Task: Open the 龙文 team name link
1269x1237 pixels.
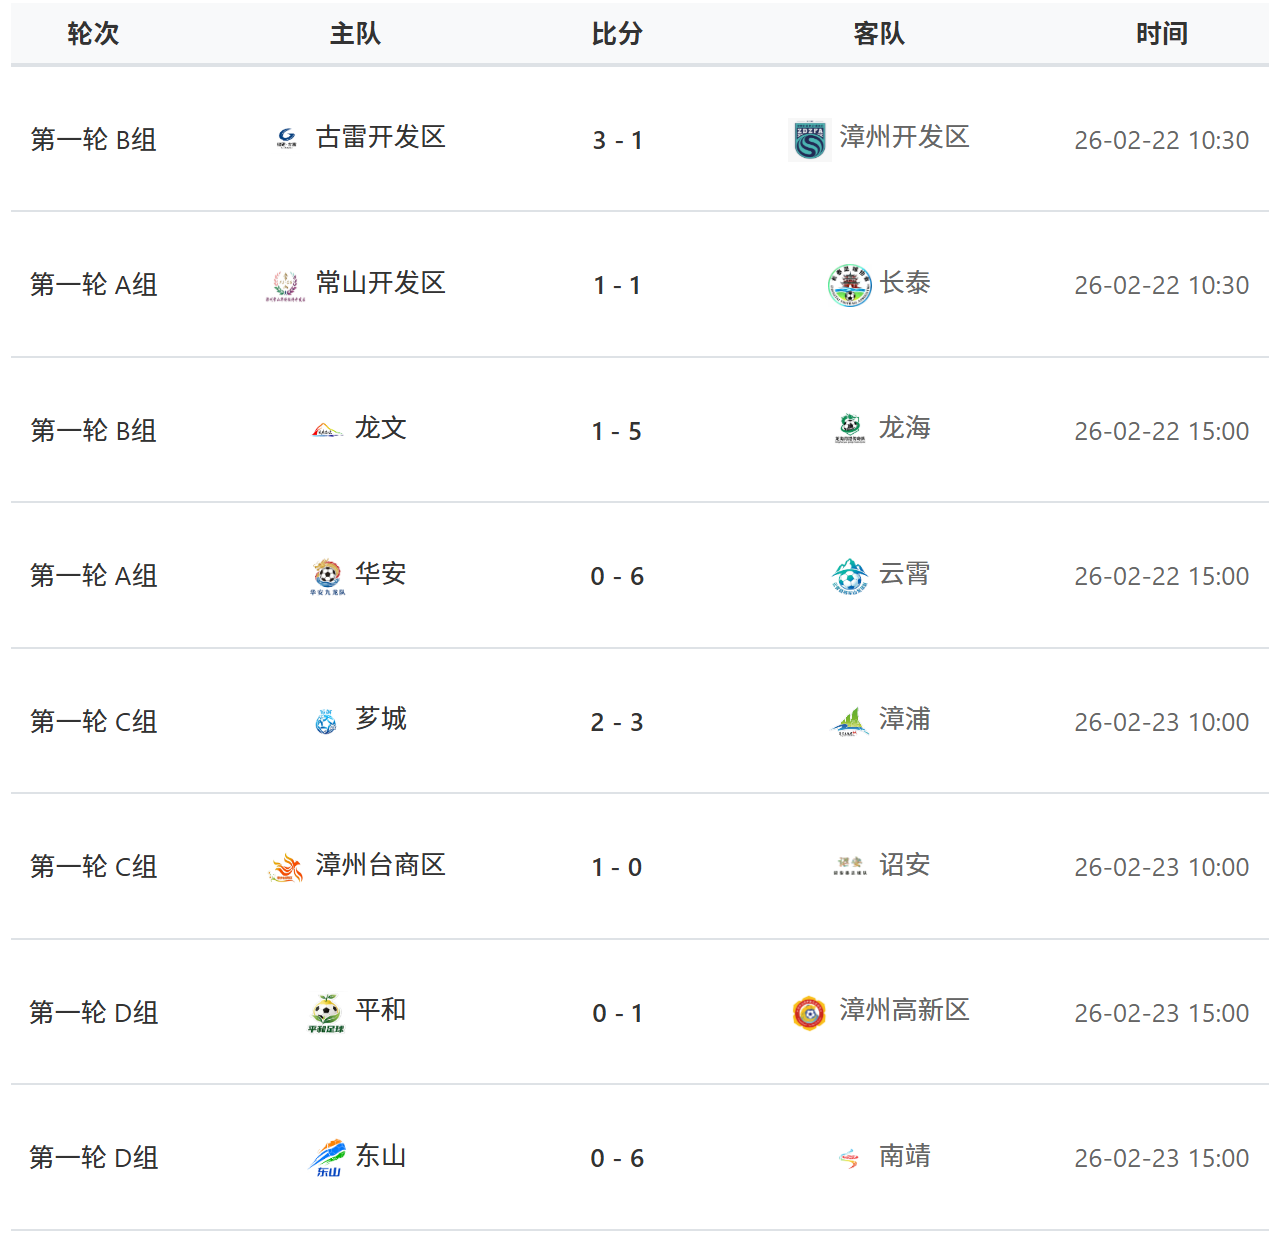Action: (x=381, y=428)
